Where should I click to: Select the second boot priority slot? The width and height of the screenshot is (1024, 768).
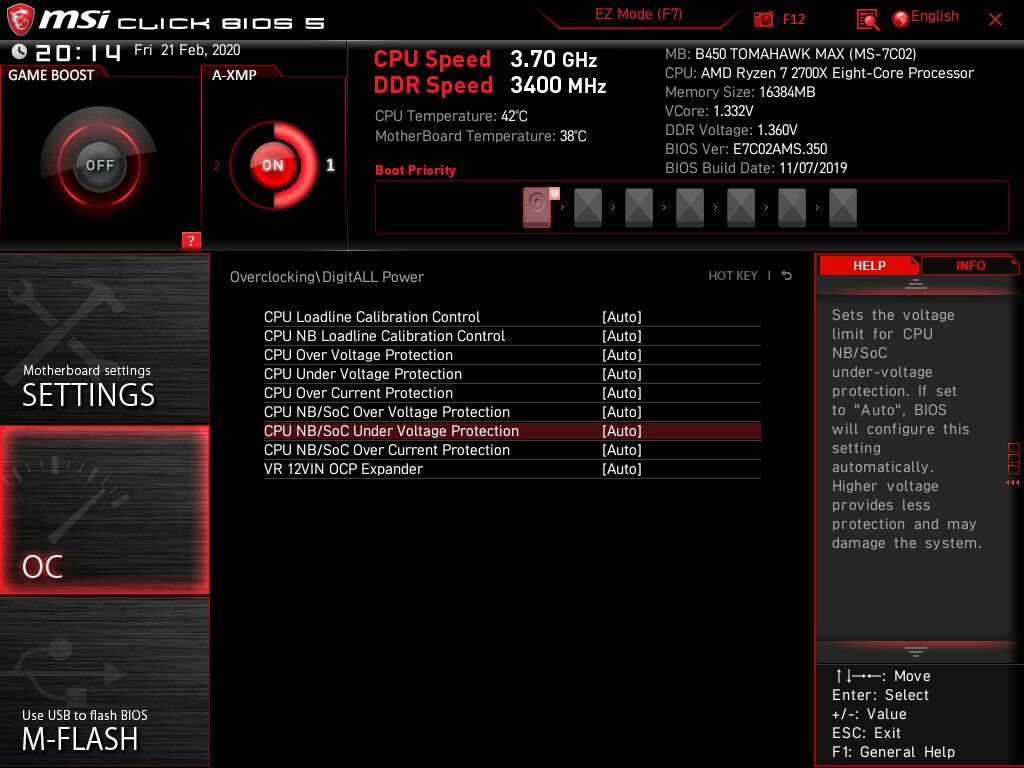[x=588, y=208]
